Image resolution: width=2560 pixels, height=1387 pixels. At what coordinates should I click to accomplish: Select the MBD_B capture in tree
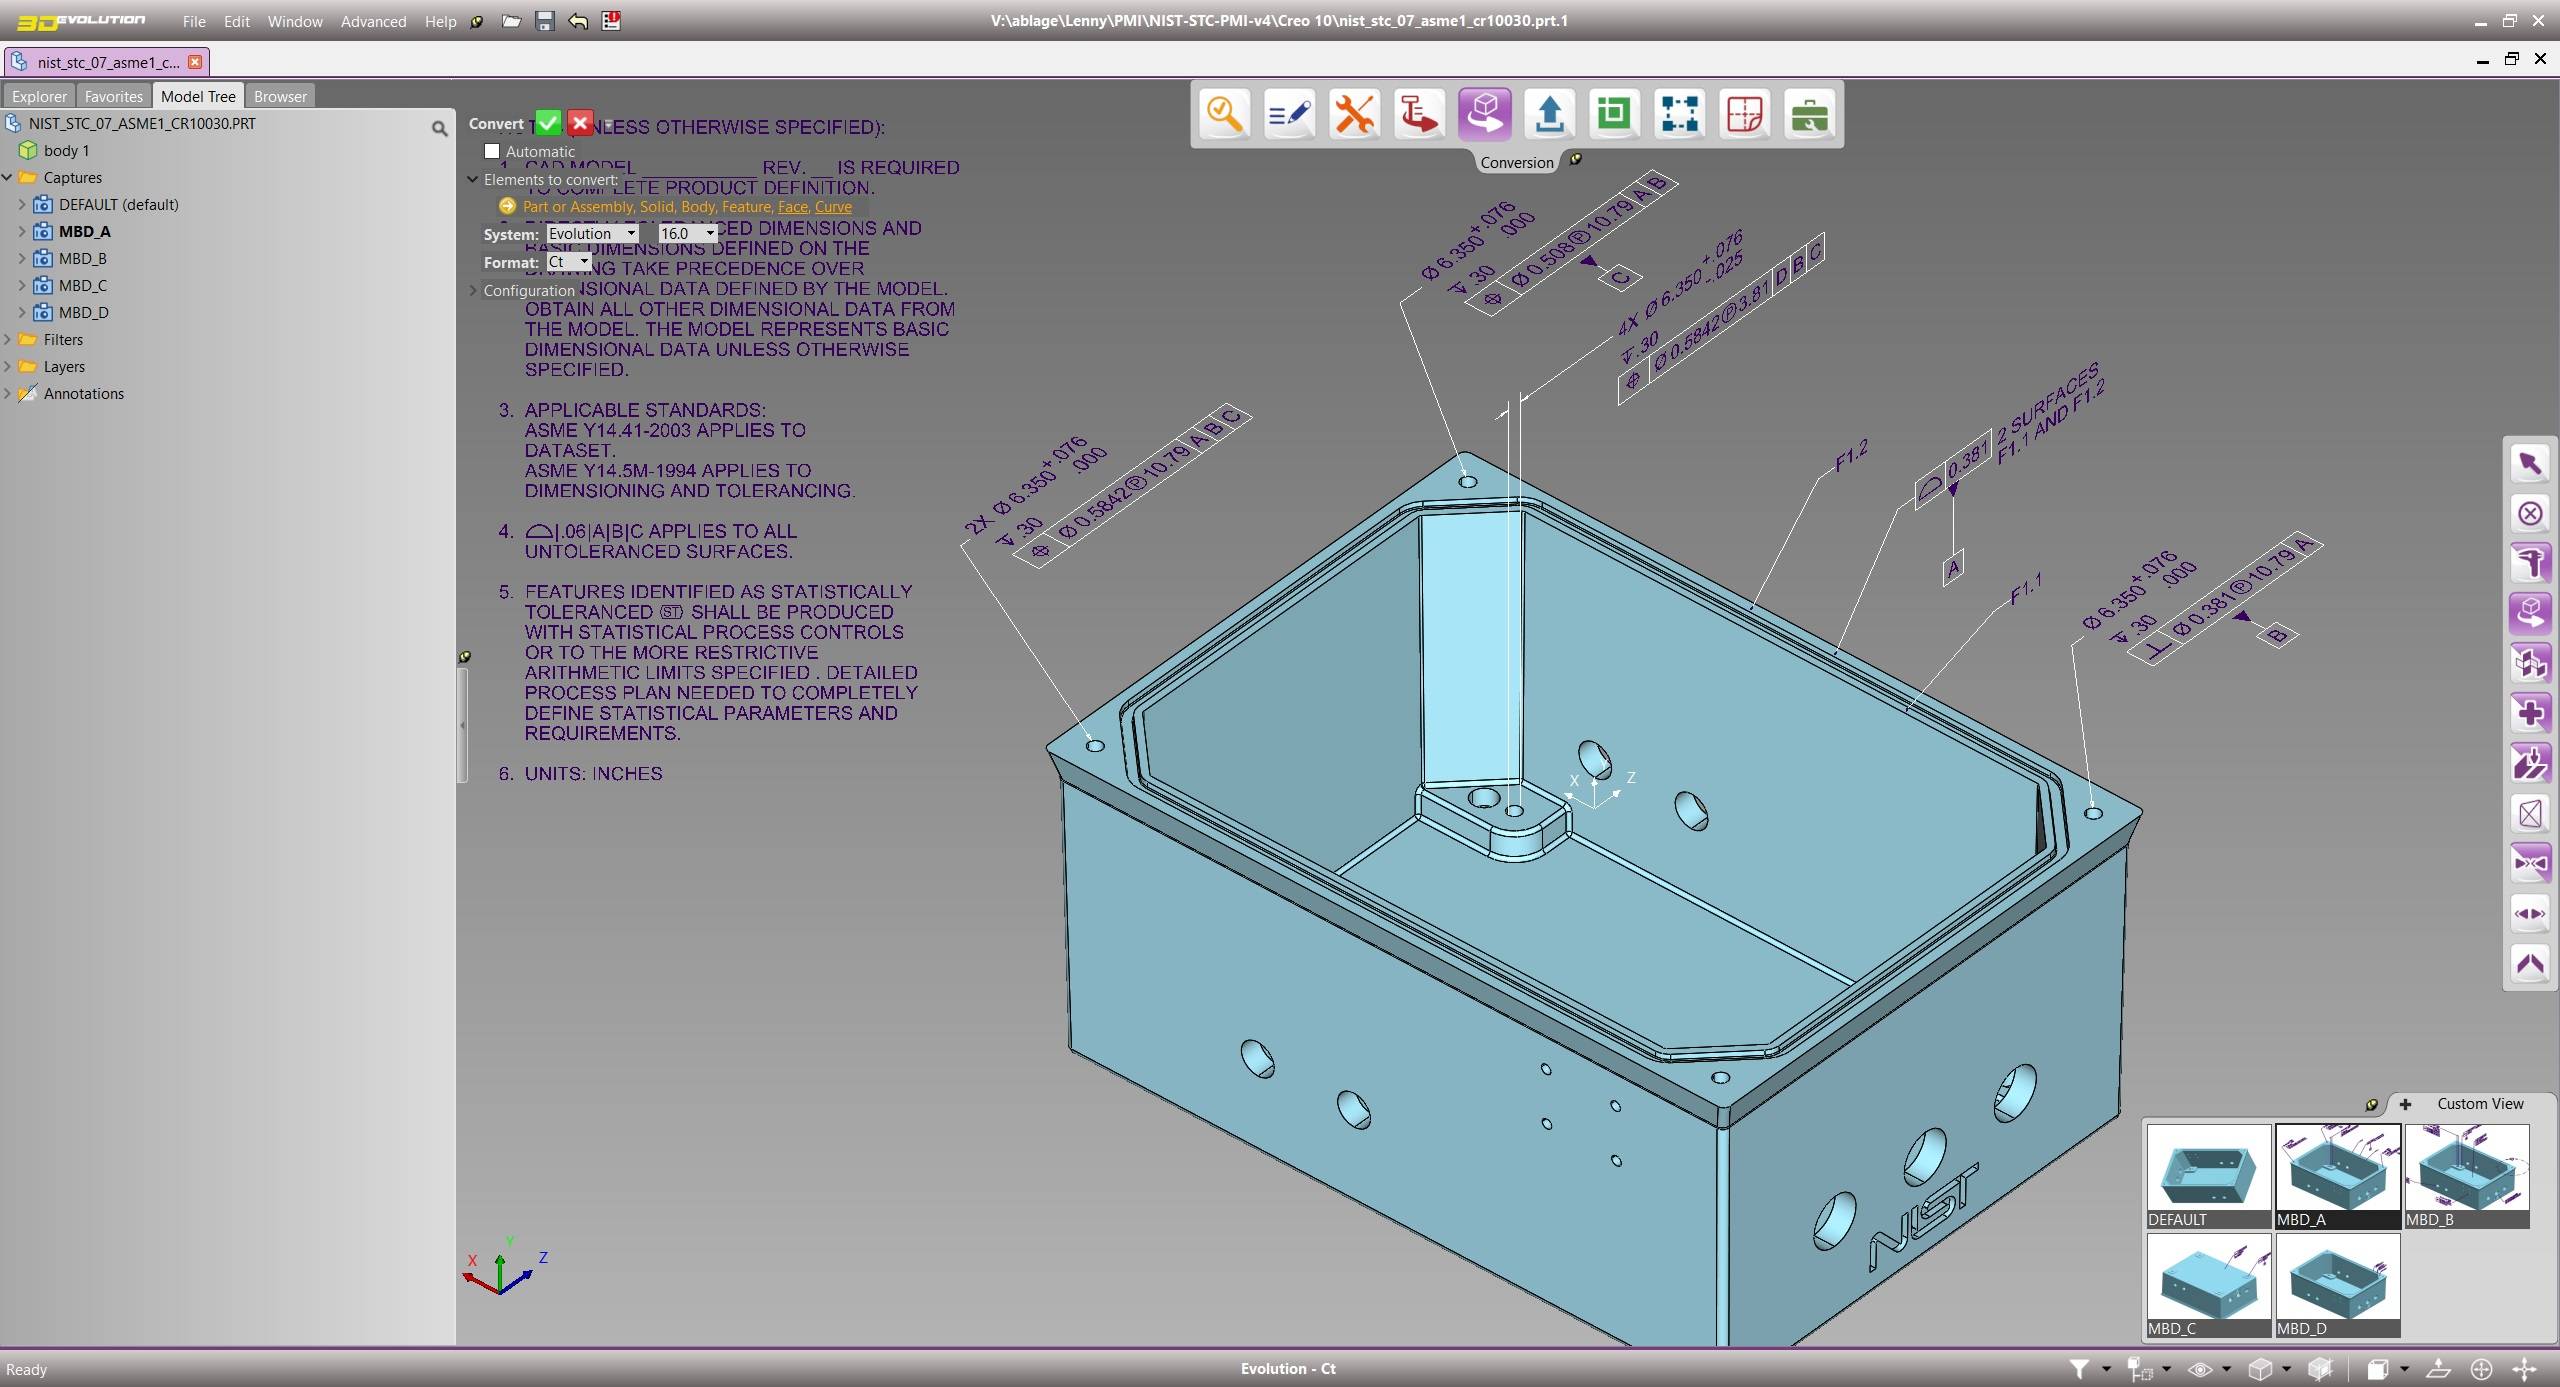coord(82,258)
